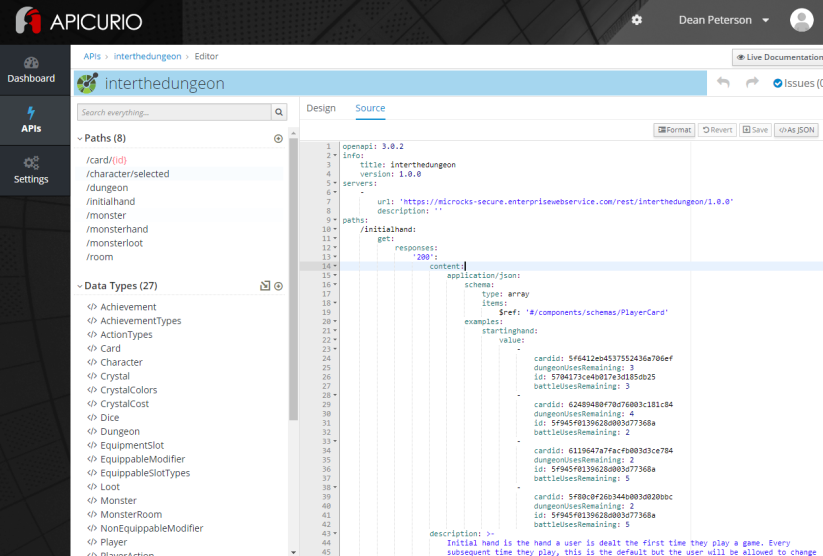Click the user avatar icon
The height and width of the screenshot is (556, 823).
(801, 20)
